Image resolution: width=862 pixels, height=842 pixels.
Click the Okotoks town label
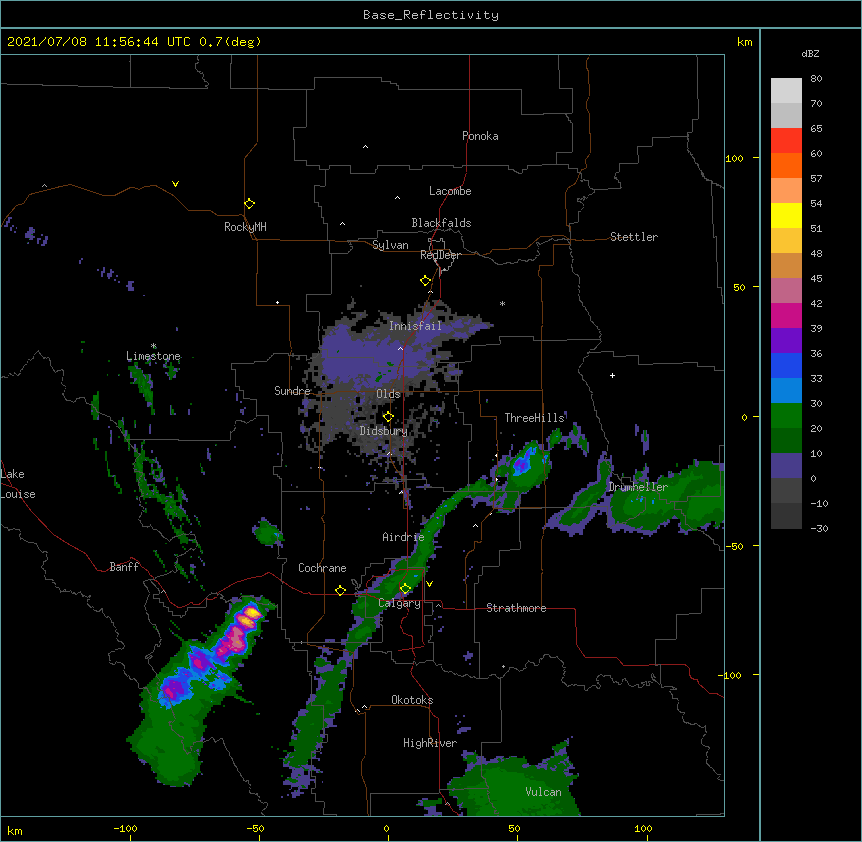[412, 700]
